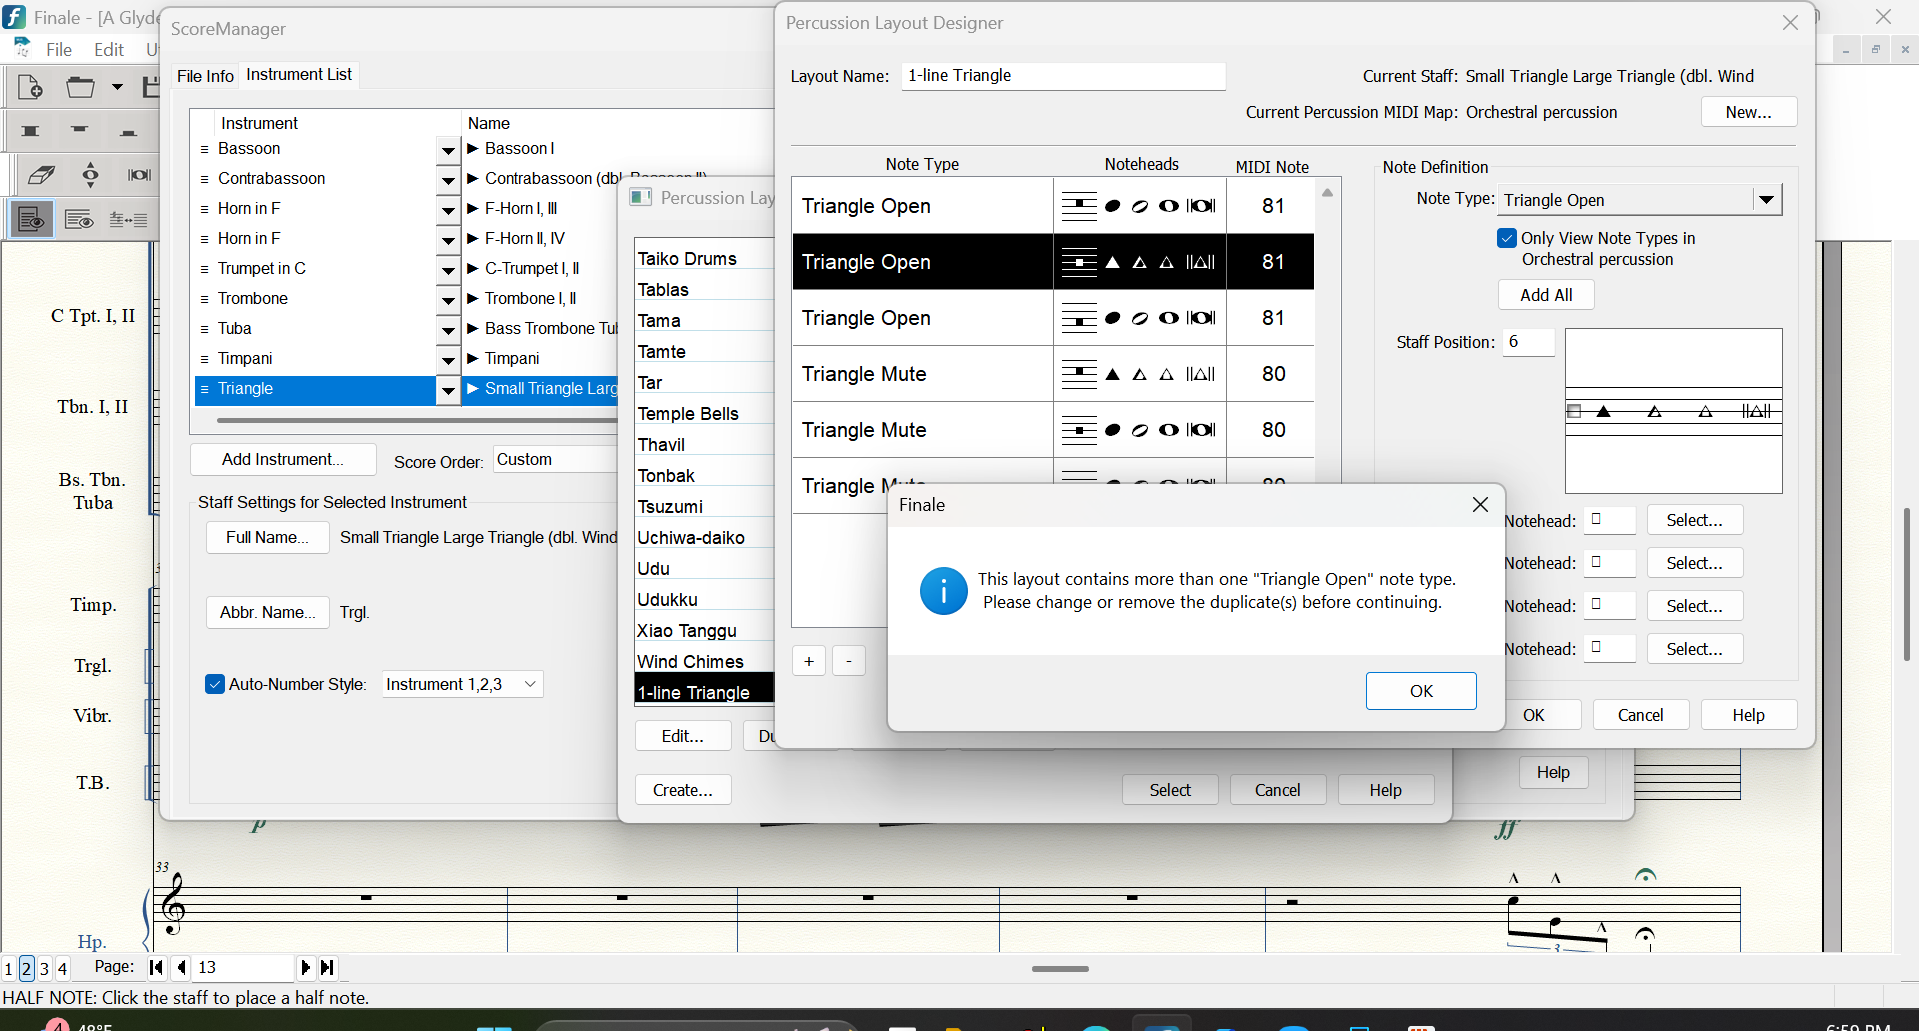1919x1031 pixels.
Task: Click layer 3 selector button
Action: tap(44, 968)
